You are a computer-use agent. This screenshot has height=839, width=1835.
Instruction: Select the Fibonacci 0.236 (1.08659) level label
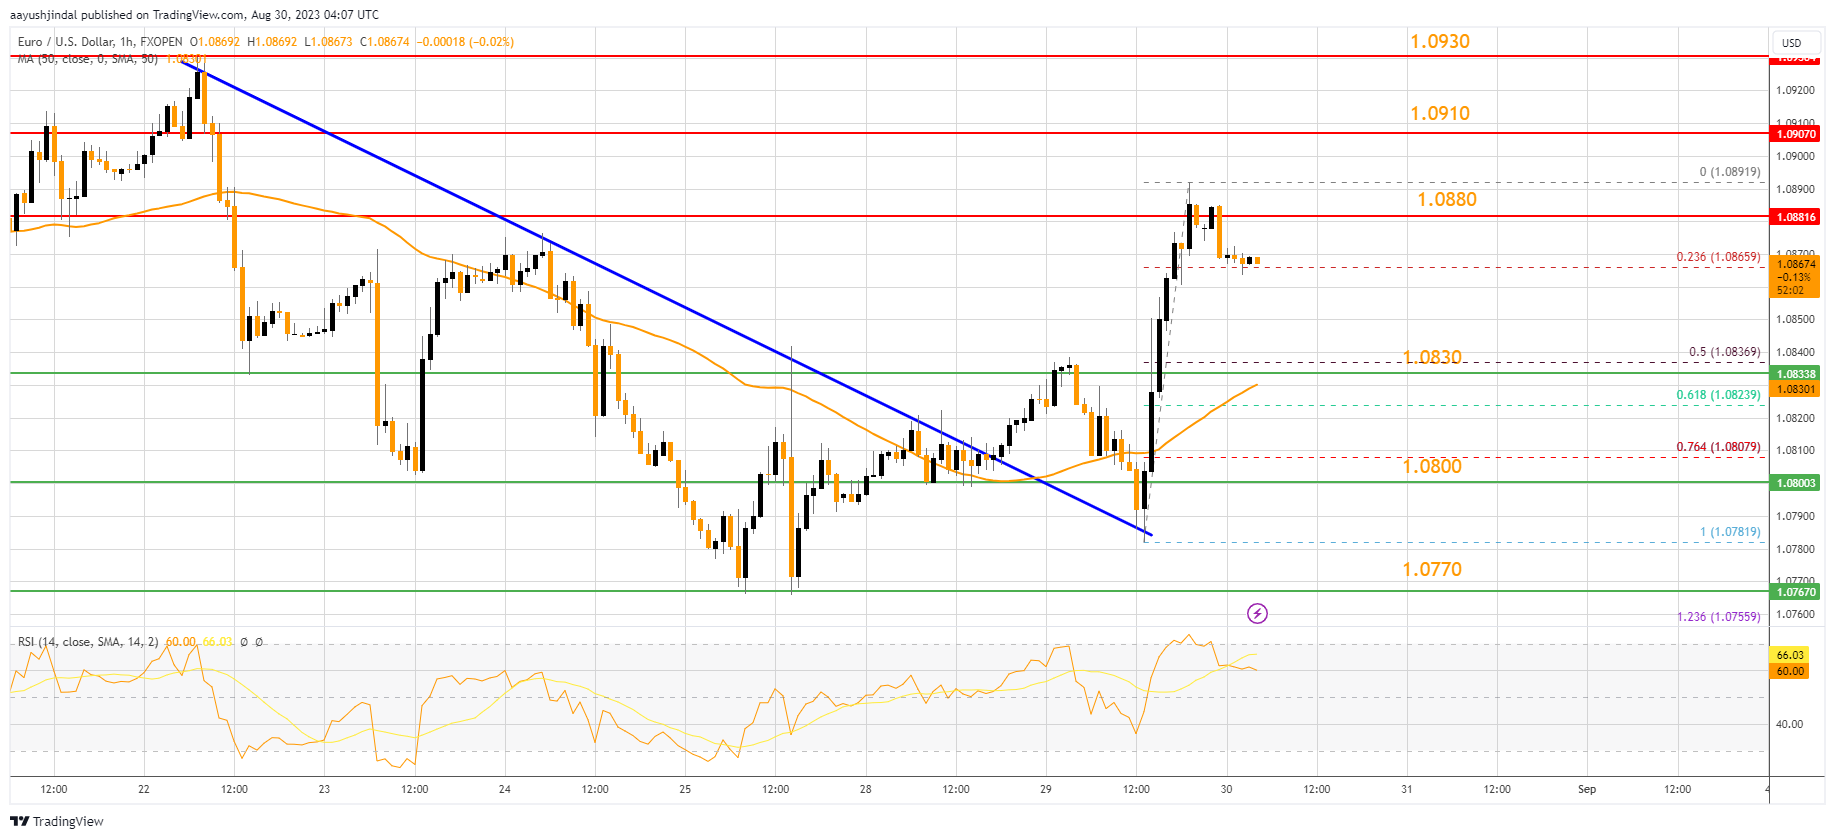1718,257
